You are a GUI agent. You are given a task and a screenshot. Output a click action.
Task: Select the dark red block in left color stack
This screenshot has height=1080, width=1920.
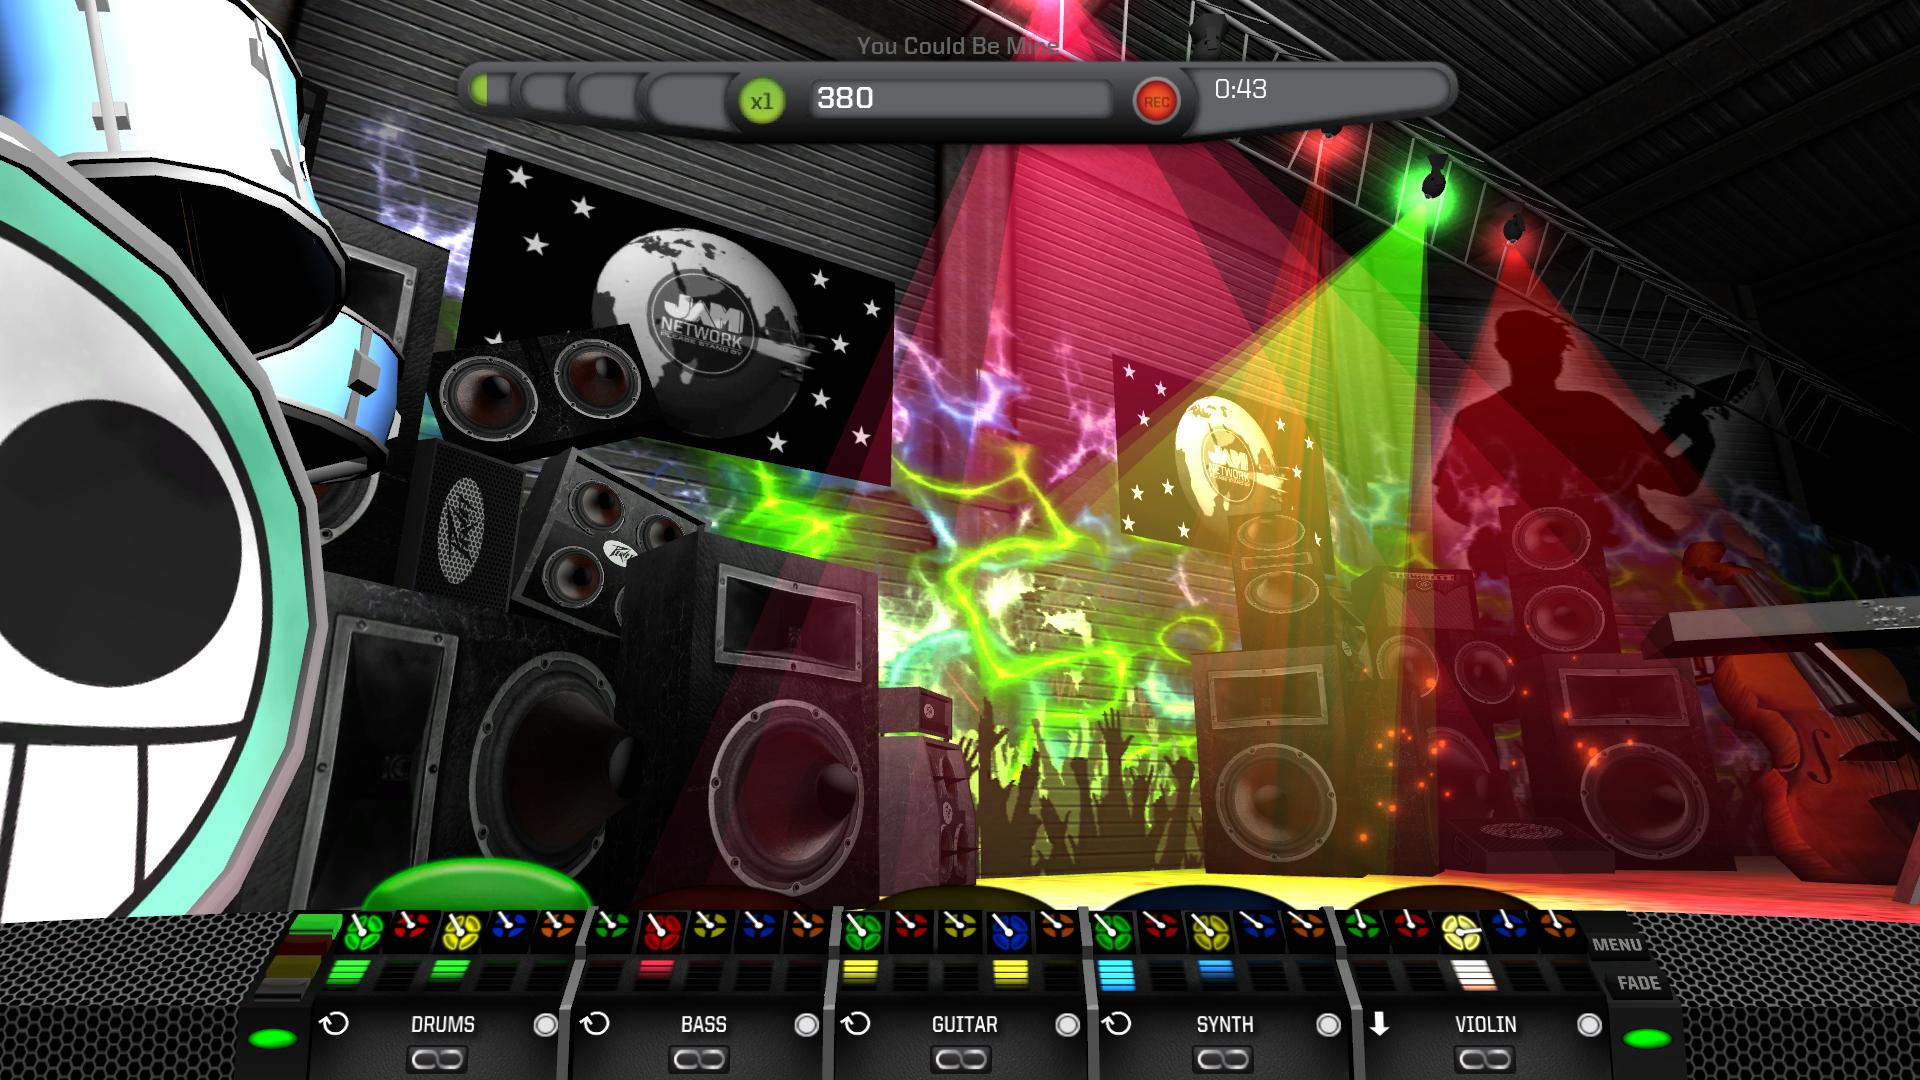tap(307, 946)
